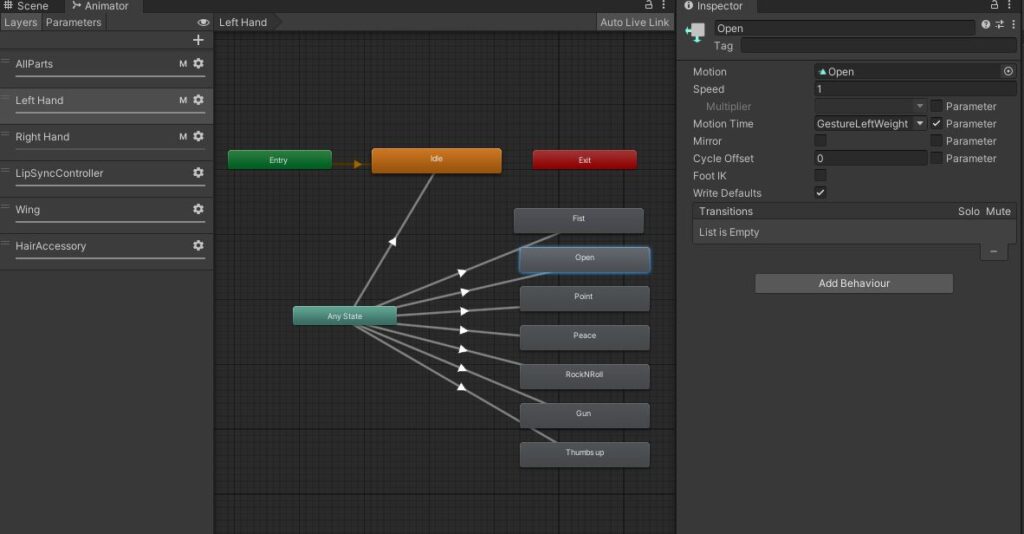Toggle the layers panel eye visibility icon

pos(203,22)
